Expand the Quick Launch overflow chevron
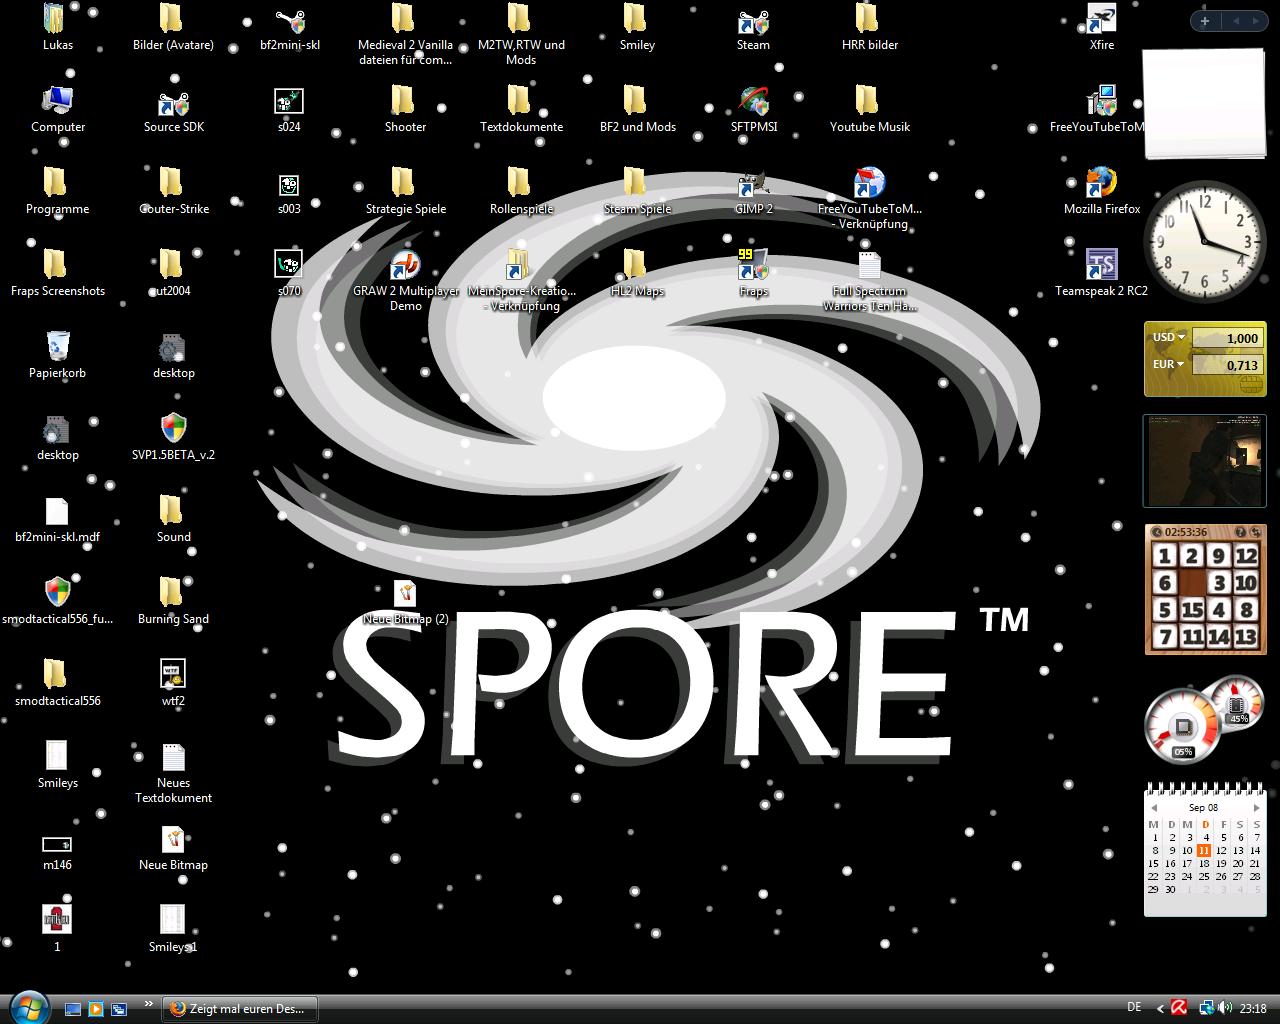This screenshot has width=1280, height=1024. pos(149,1004)
